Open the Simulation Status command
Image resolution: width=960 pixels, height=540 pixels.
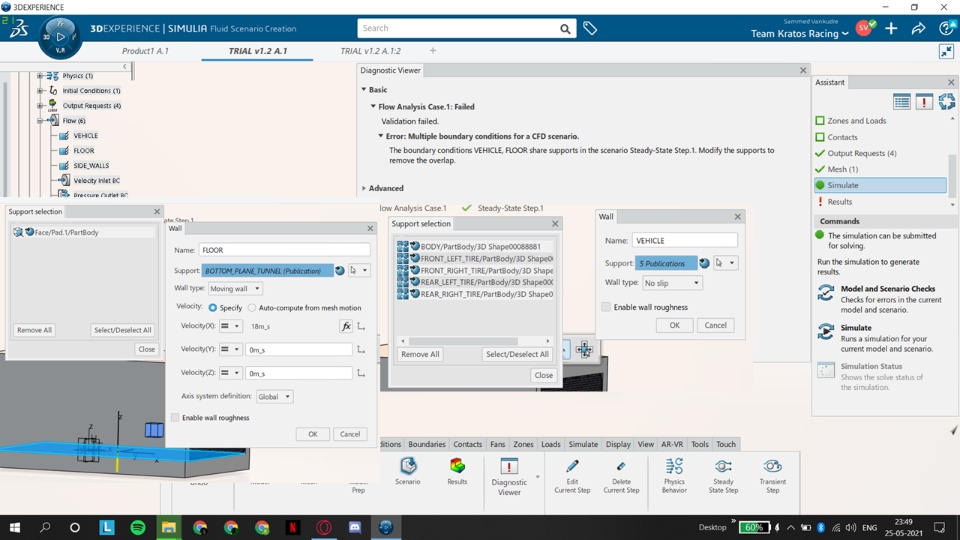point(825,370)
